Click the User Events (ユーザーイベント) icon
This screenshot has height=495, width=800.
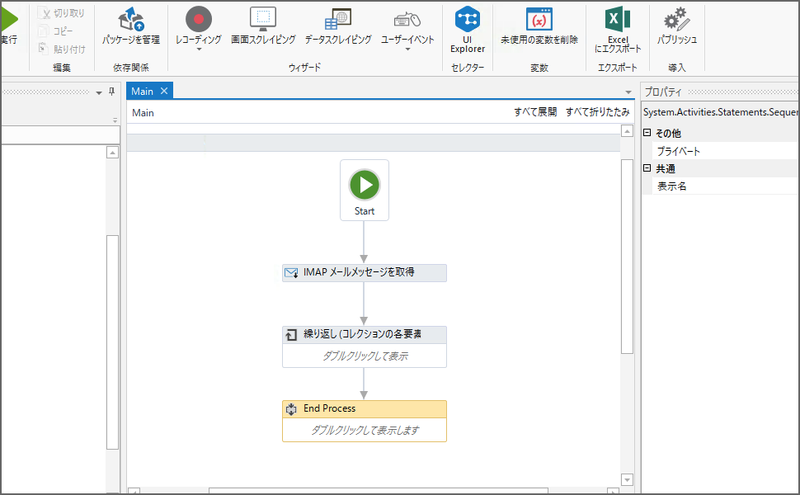click(407, 20)
